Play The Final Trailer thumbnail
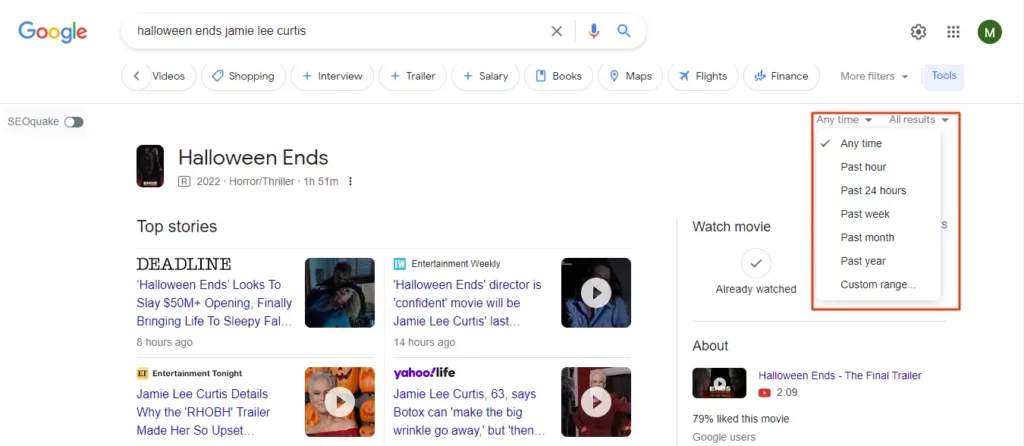This screenshot has height=446, width=1024. tap(719, 383)
